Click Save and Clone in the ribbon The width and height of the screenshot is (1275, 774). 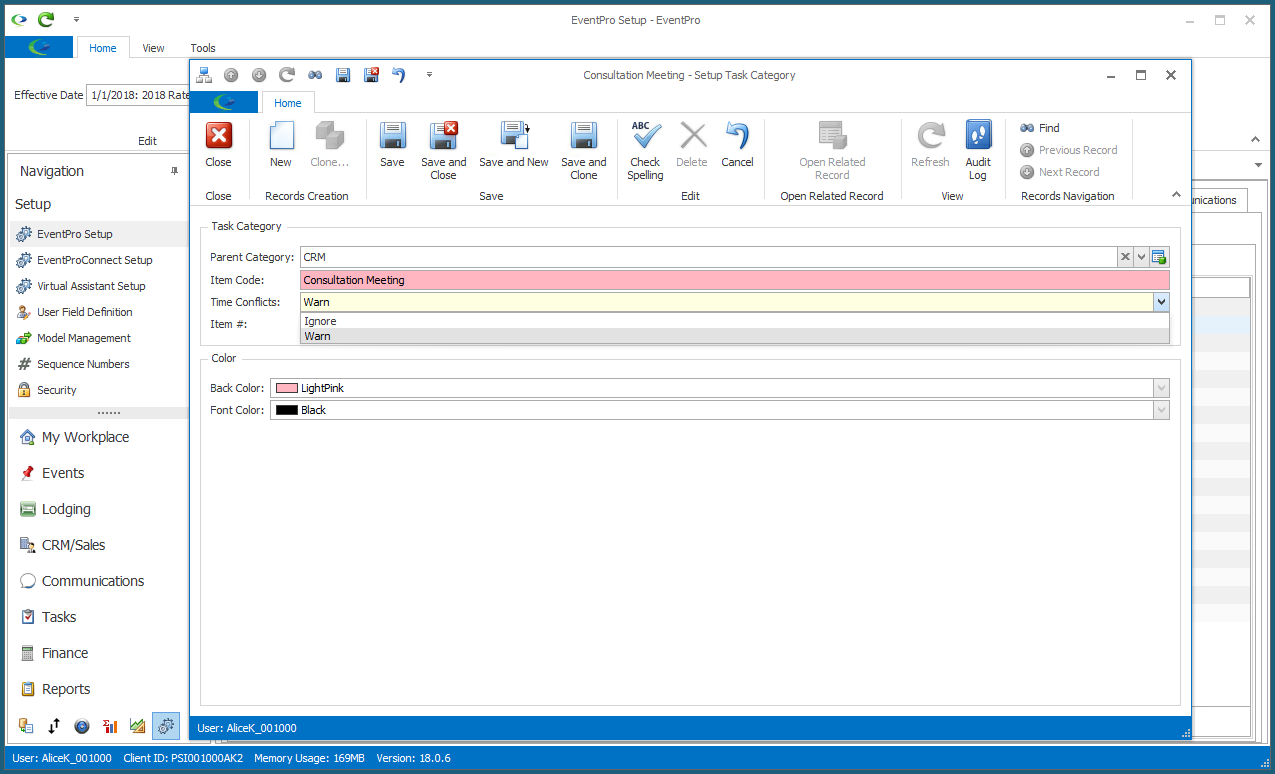584,151
